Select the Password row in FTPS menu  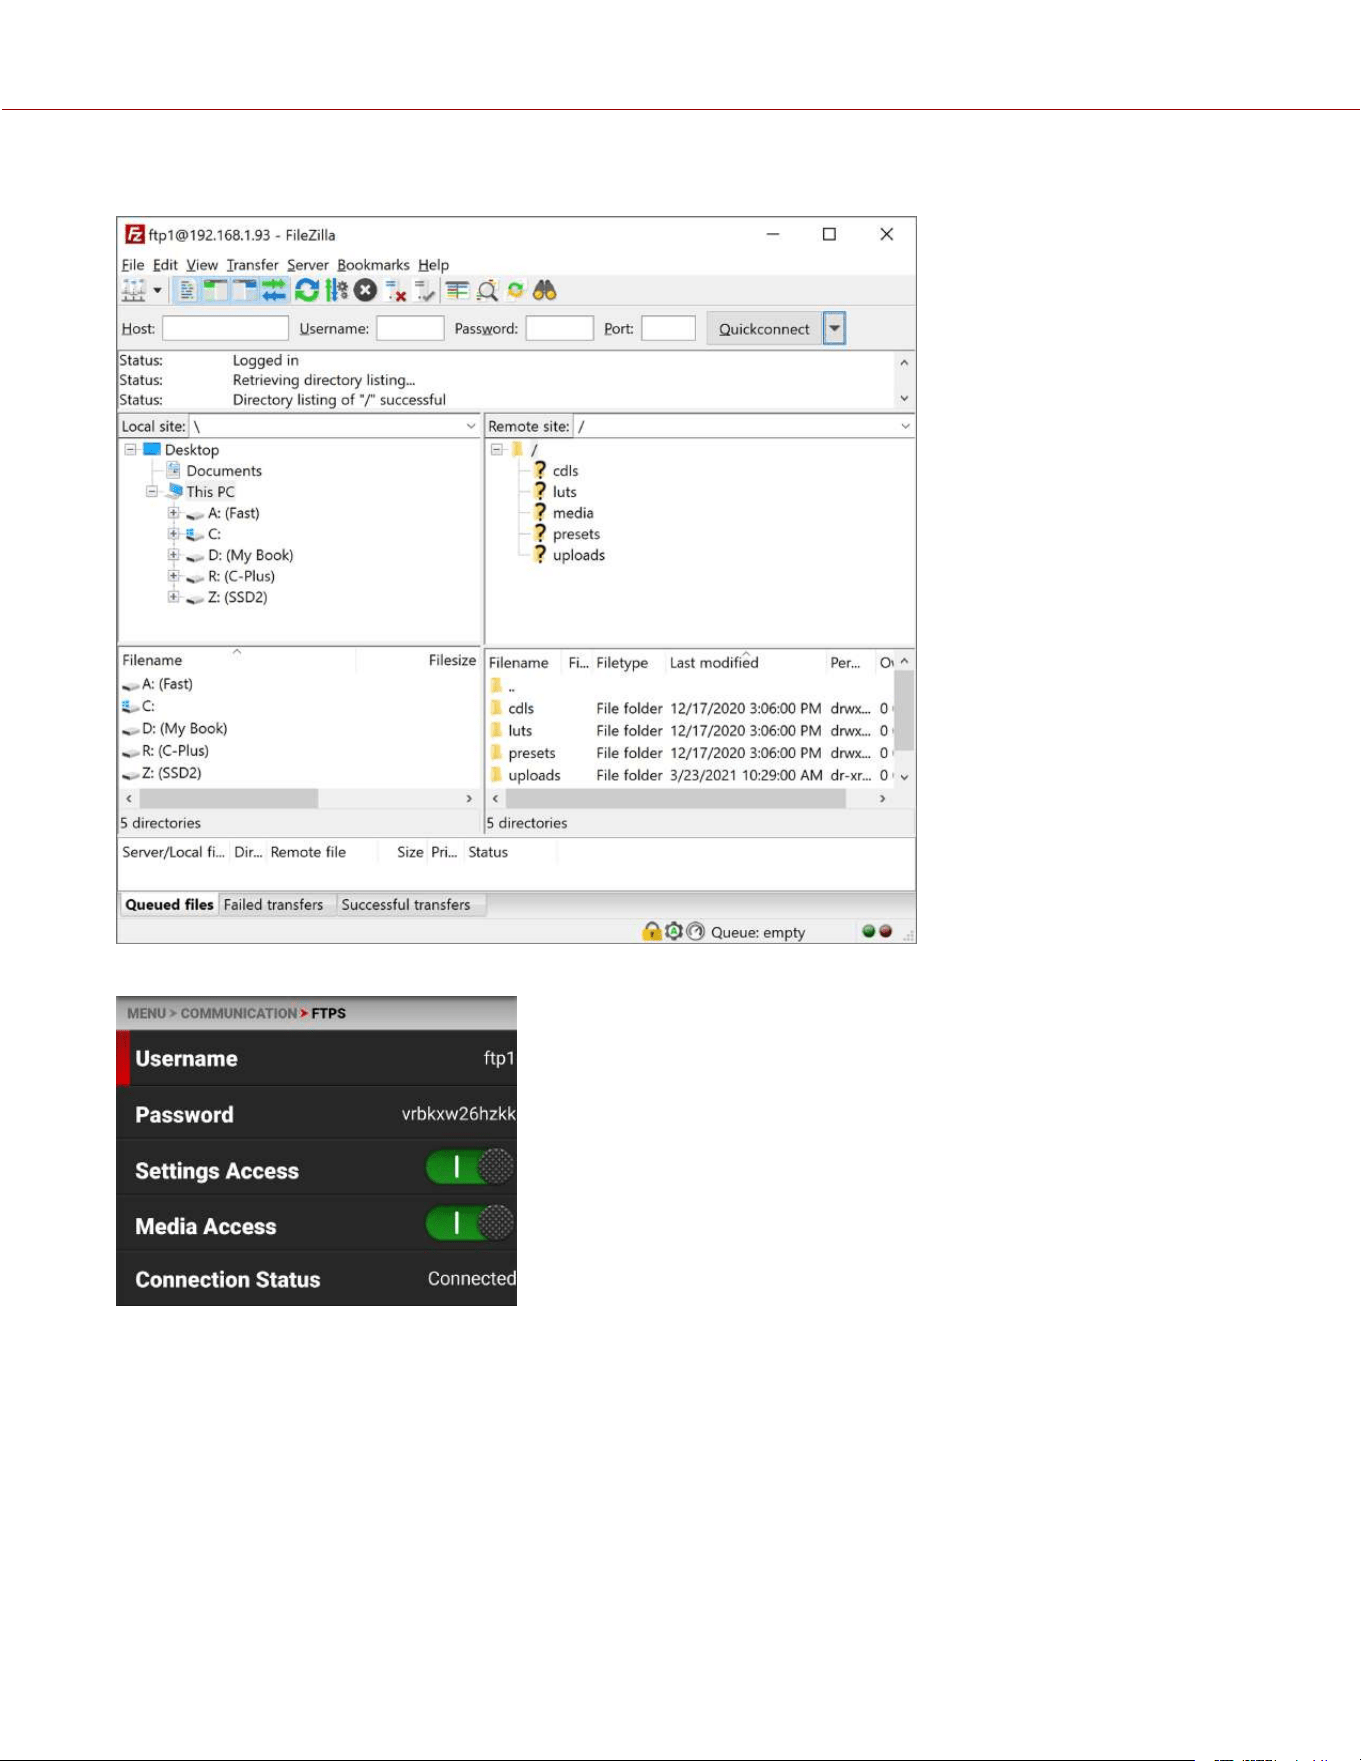tap(316, 1114)
